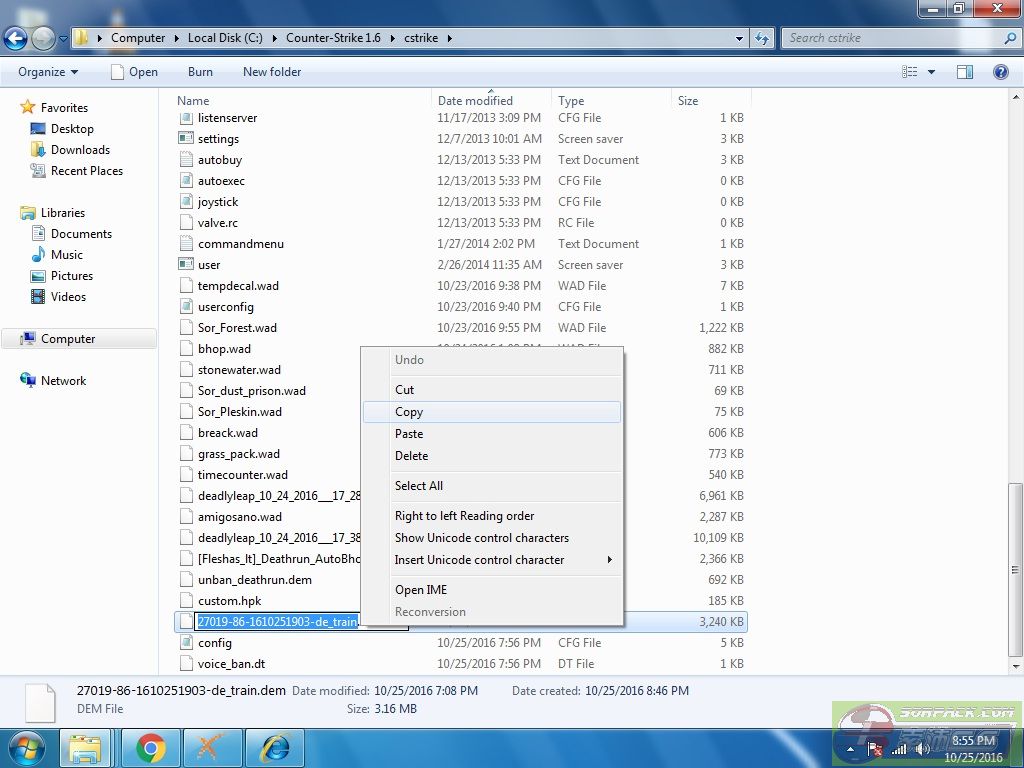Click the New folder button
Screen dimensions: 1024x768
[x=272, y=72]
